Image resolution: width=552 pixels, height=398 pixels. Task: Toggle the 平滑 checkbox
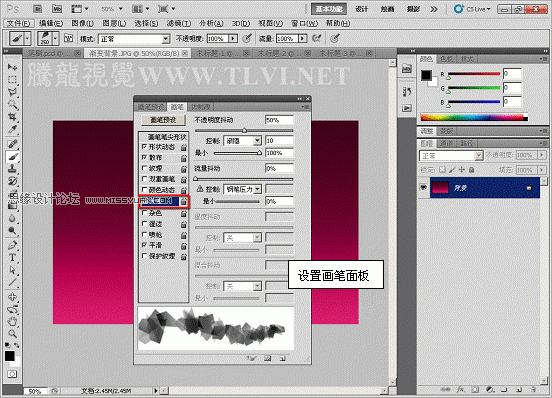pos(144,245)
